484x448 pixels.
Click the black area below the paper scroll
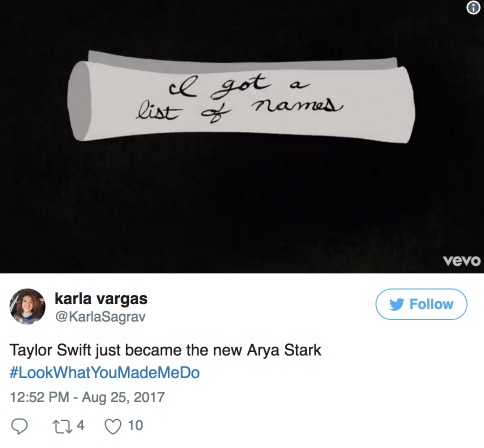point(242,200)
